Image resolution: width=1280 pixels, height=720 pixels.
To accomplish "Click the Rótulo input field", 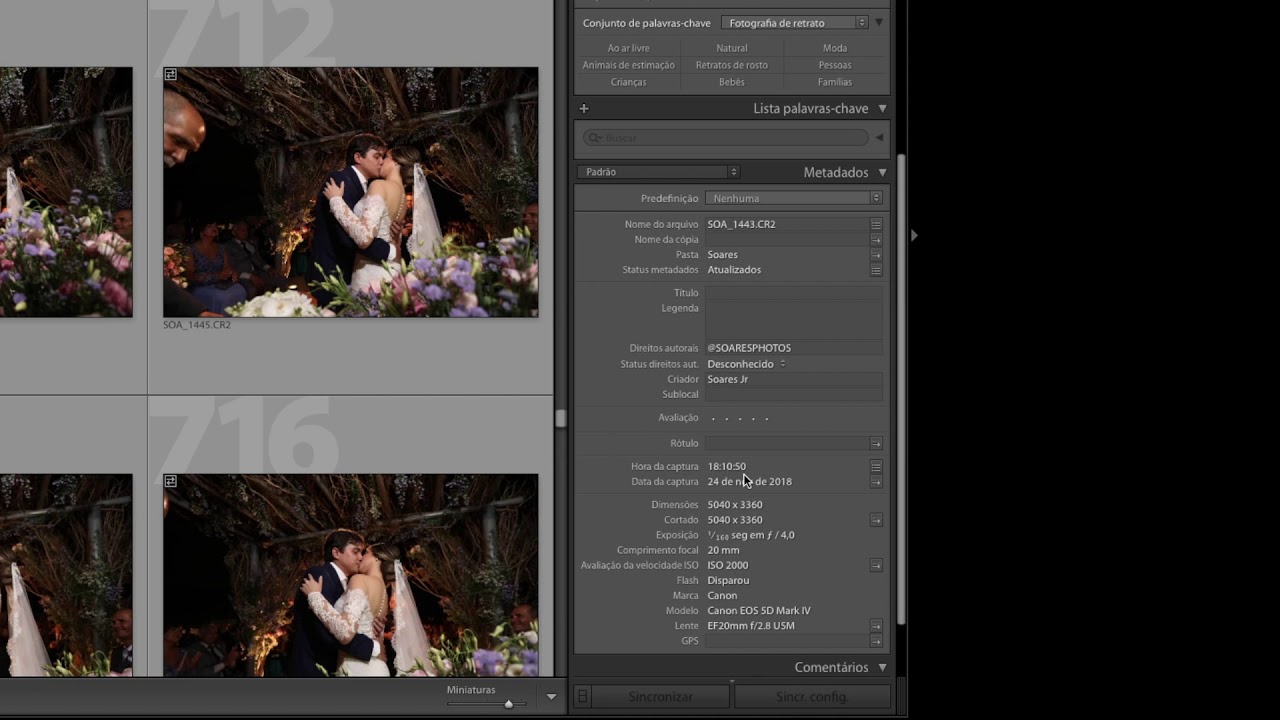I will point(787,443).
